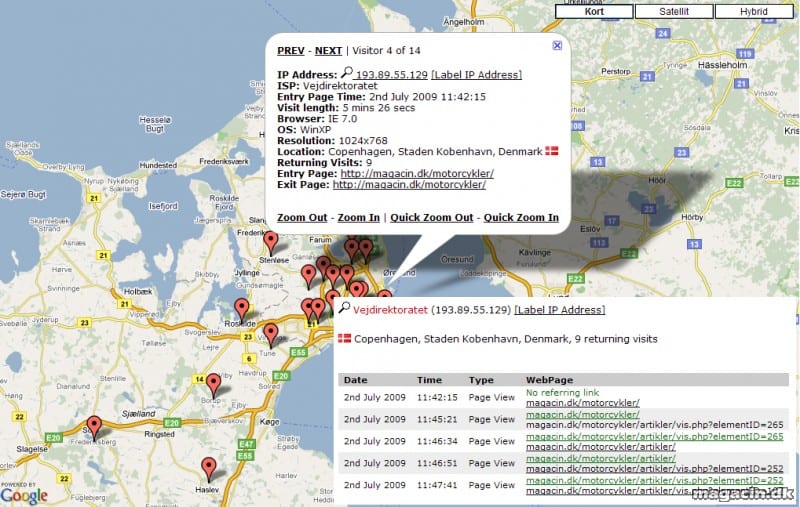
Task: Click 'ISP: Vejdirektoratet' line in popup
Action: (328, 86)
